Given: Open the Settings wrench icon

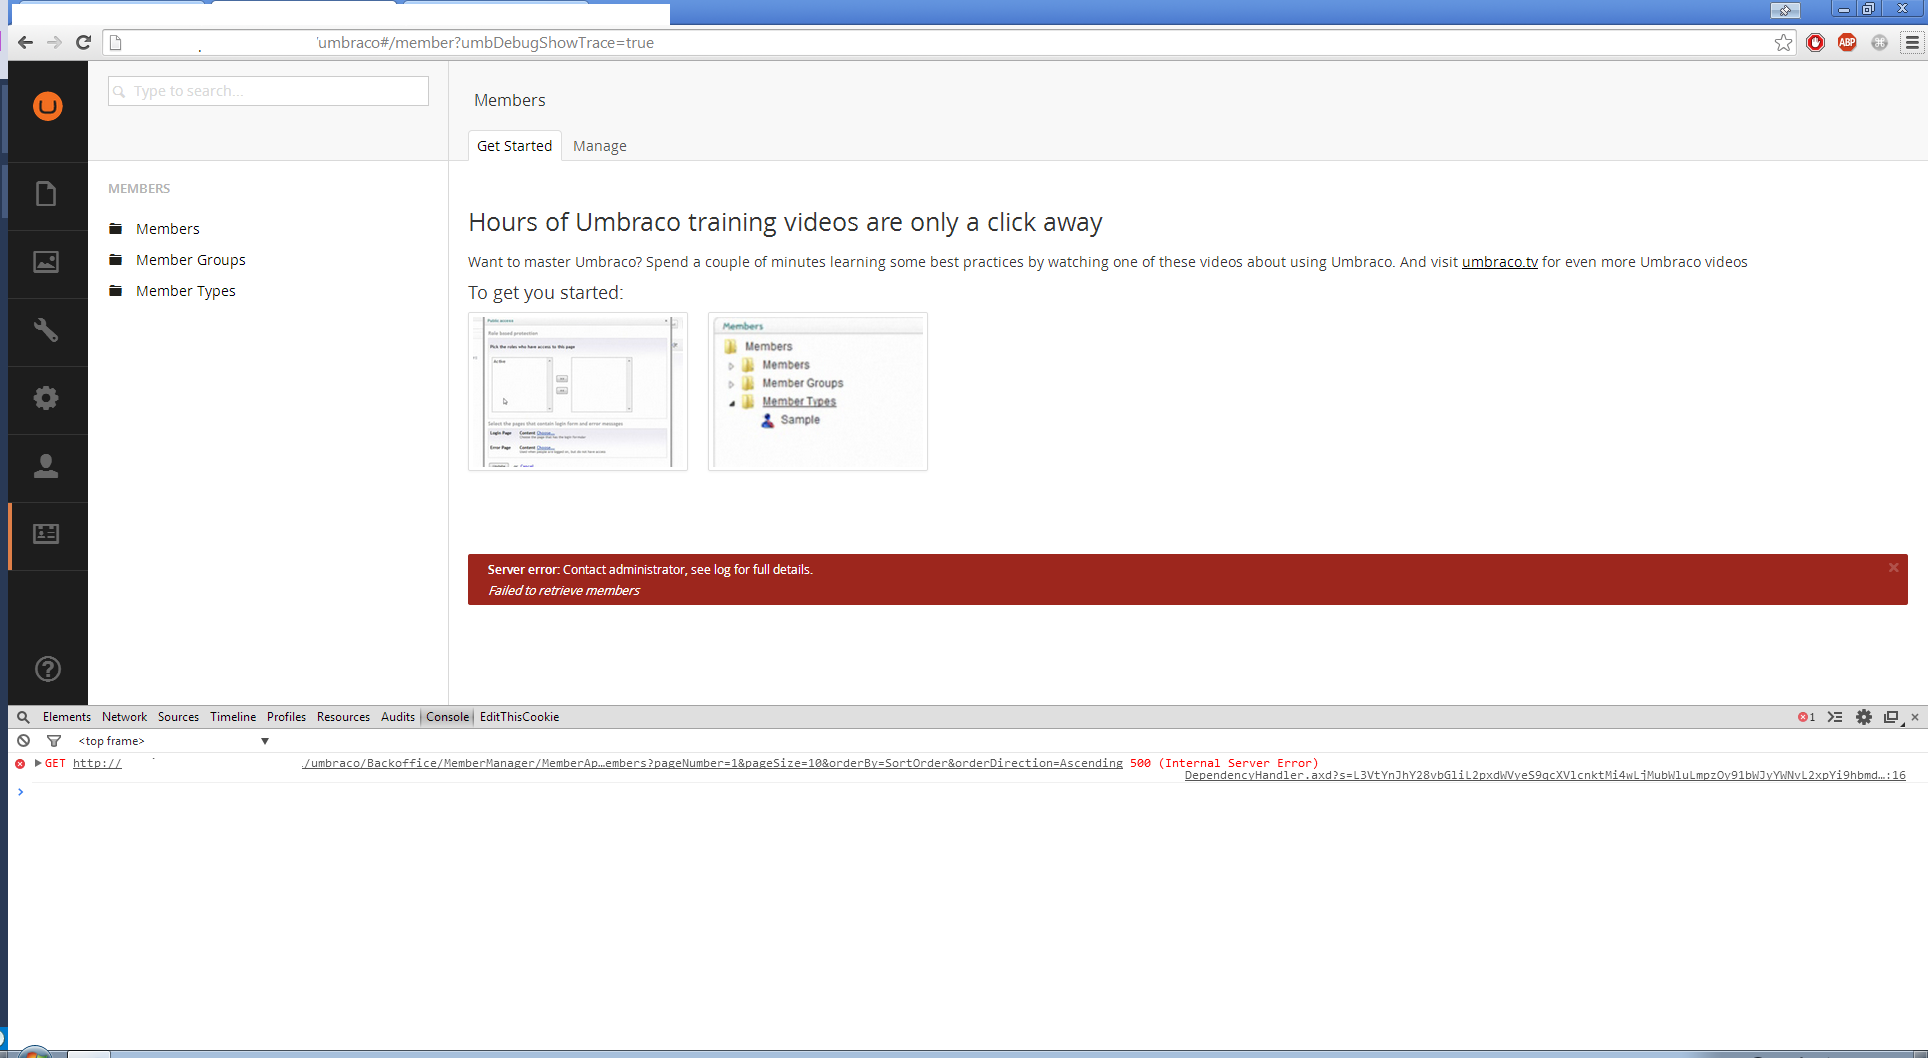Looking at the screenshot, I should (46, 330).
